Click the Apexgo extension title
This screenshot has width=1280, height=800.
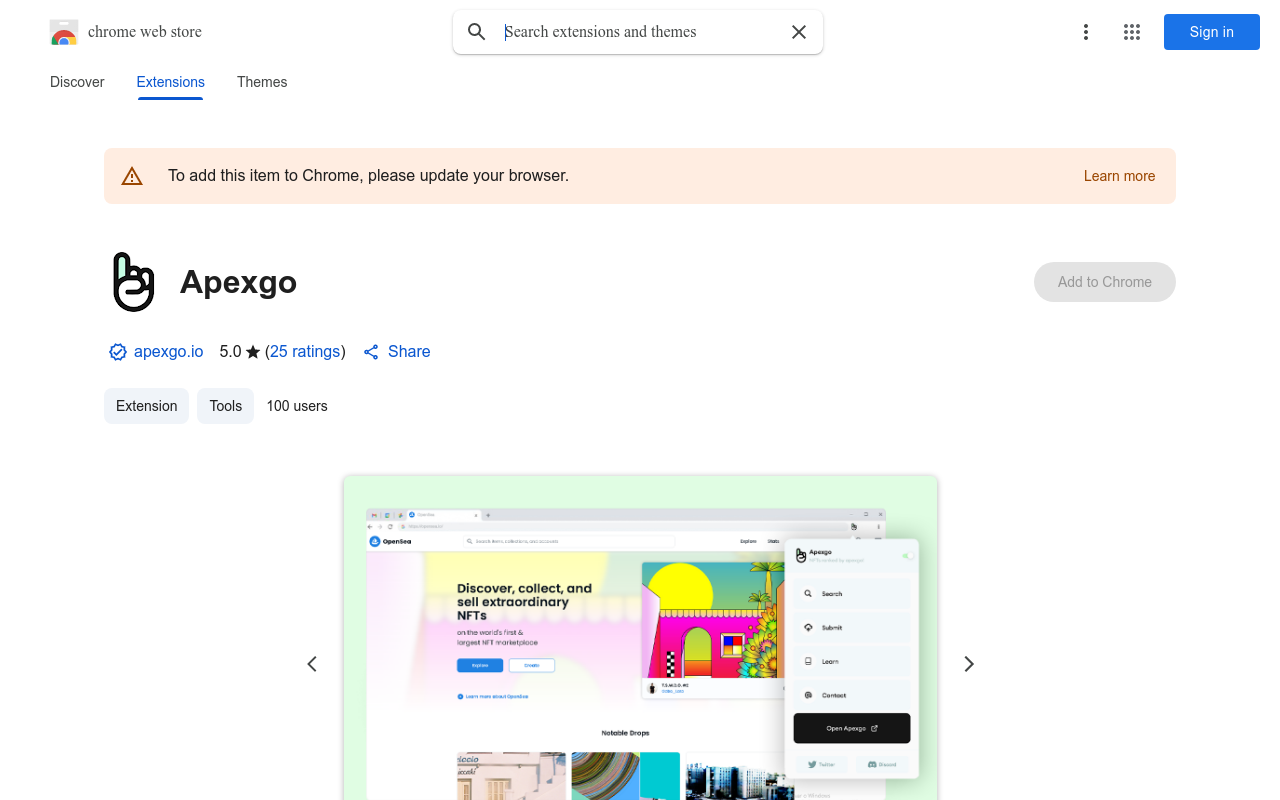(x=238, y=282)
